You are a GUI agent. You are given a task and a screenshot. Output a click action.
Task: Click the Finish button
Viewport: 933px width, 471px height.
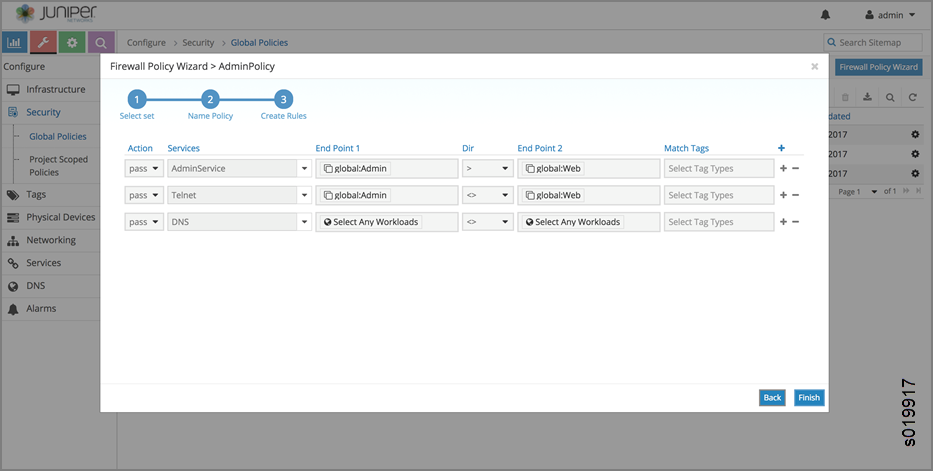coord(809,398)
